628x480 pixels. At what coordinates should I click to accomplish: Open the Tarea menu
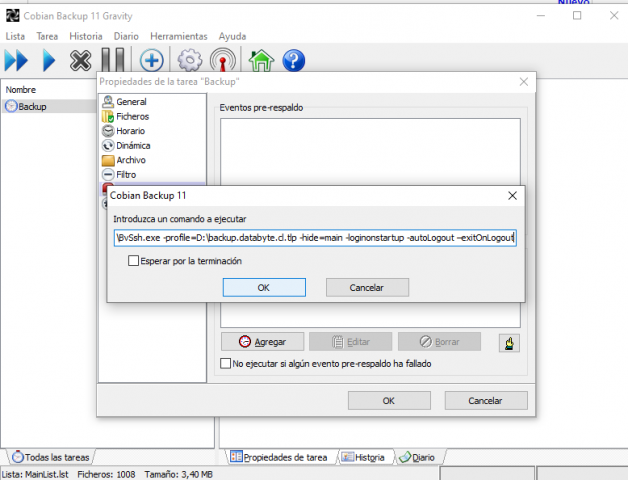click(47, 36)
